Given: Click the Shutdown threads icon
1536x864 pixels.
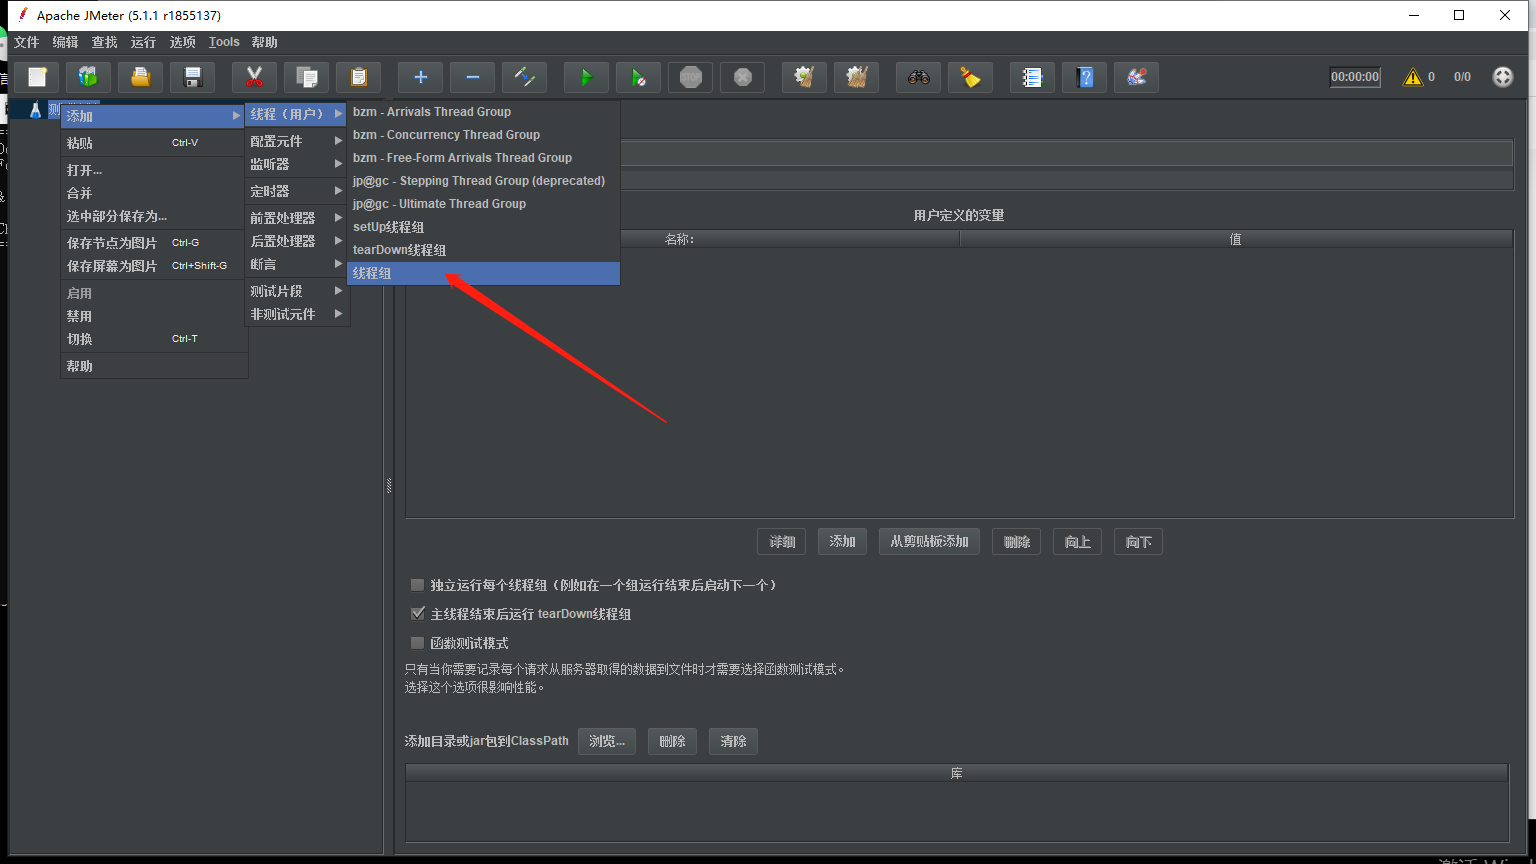Looking at the screenshot, I should (743, 77).
